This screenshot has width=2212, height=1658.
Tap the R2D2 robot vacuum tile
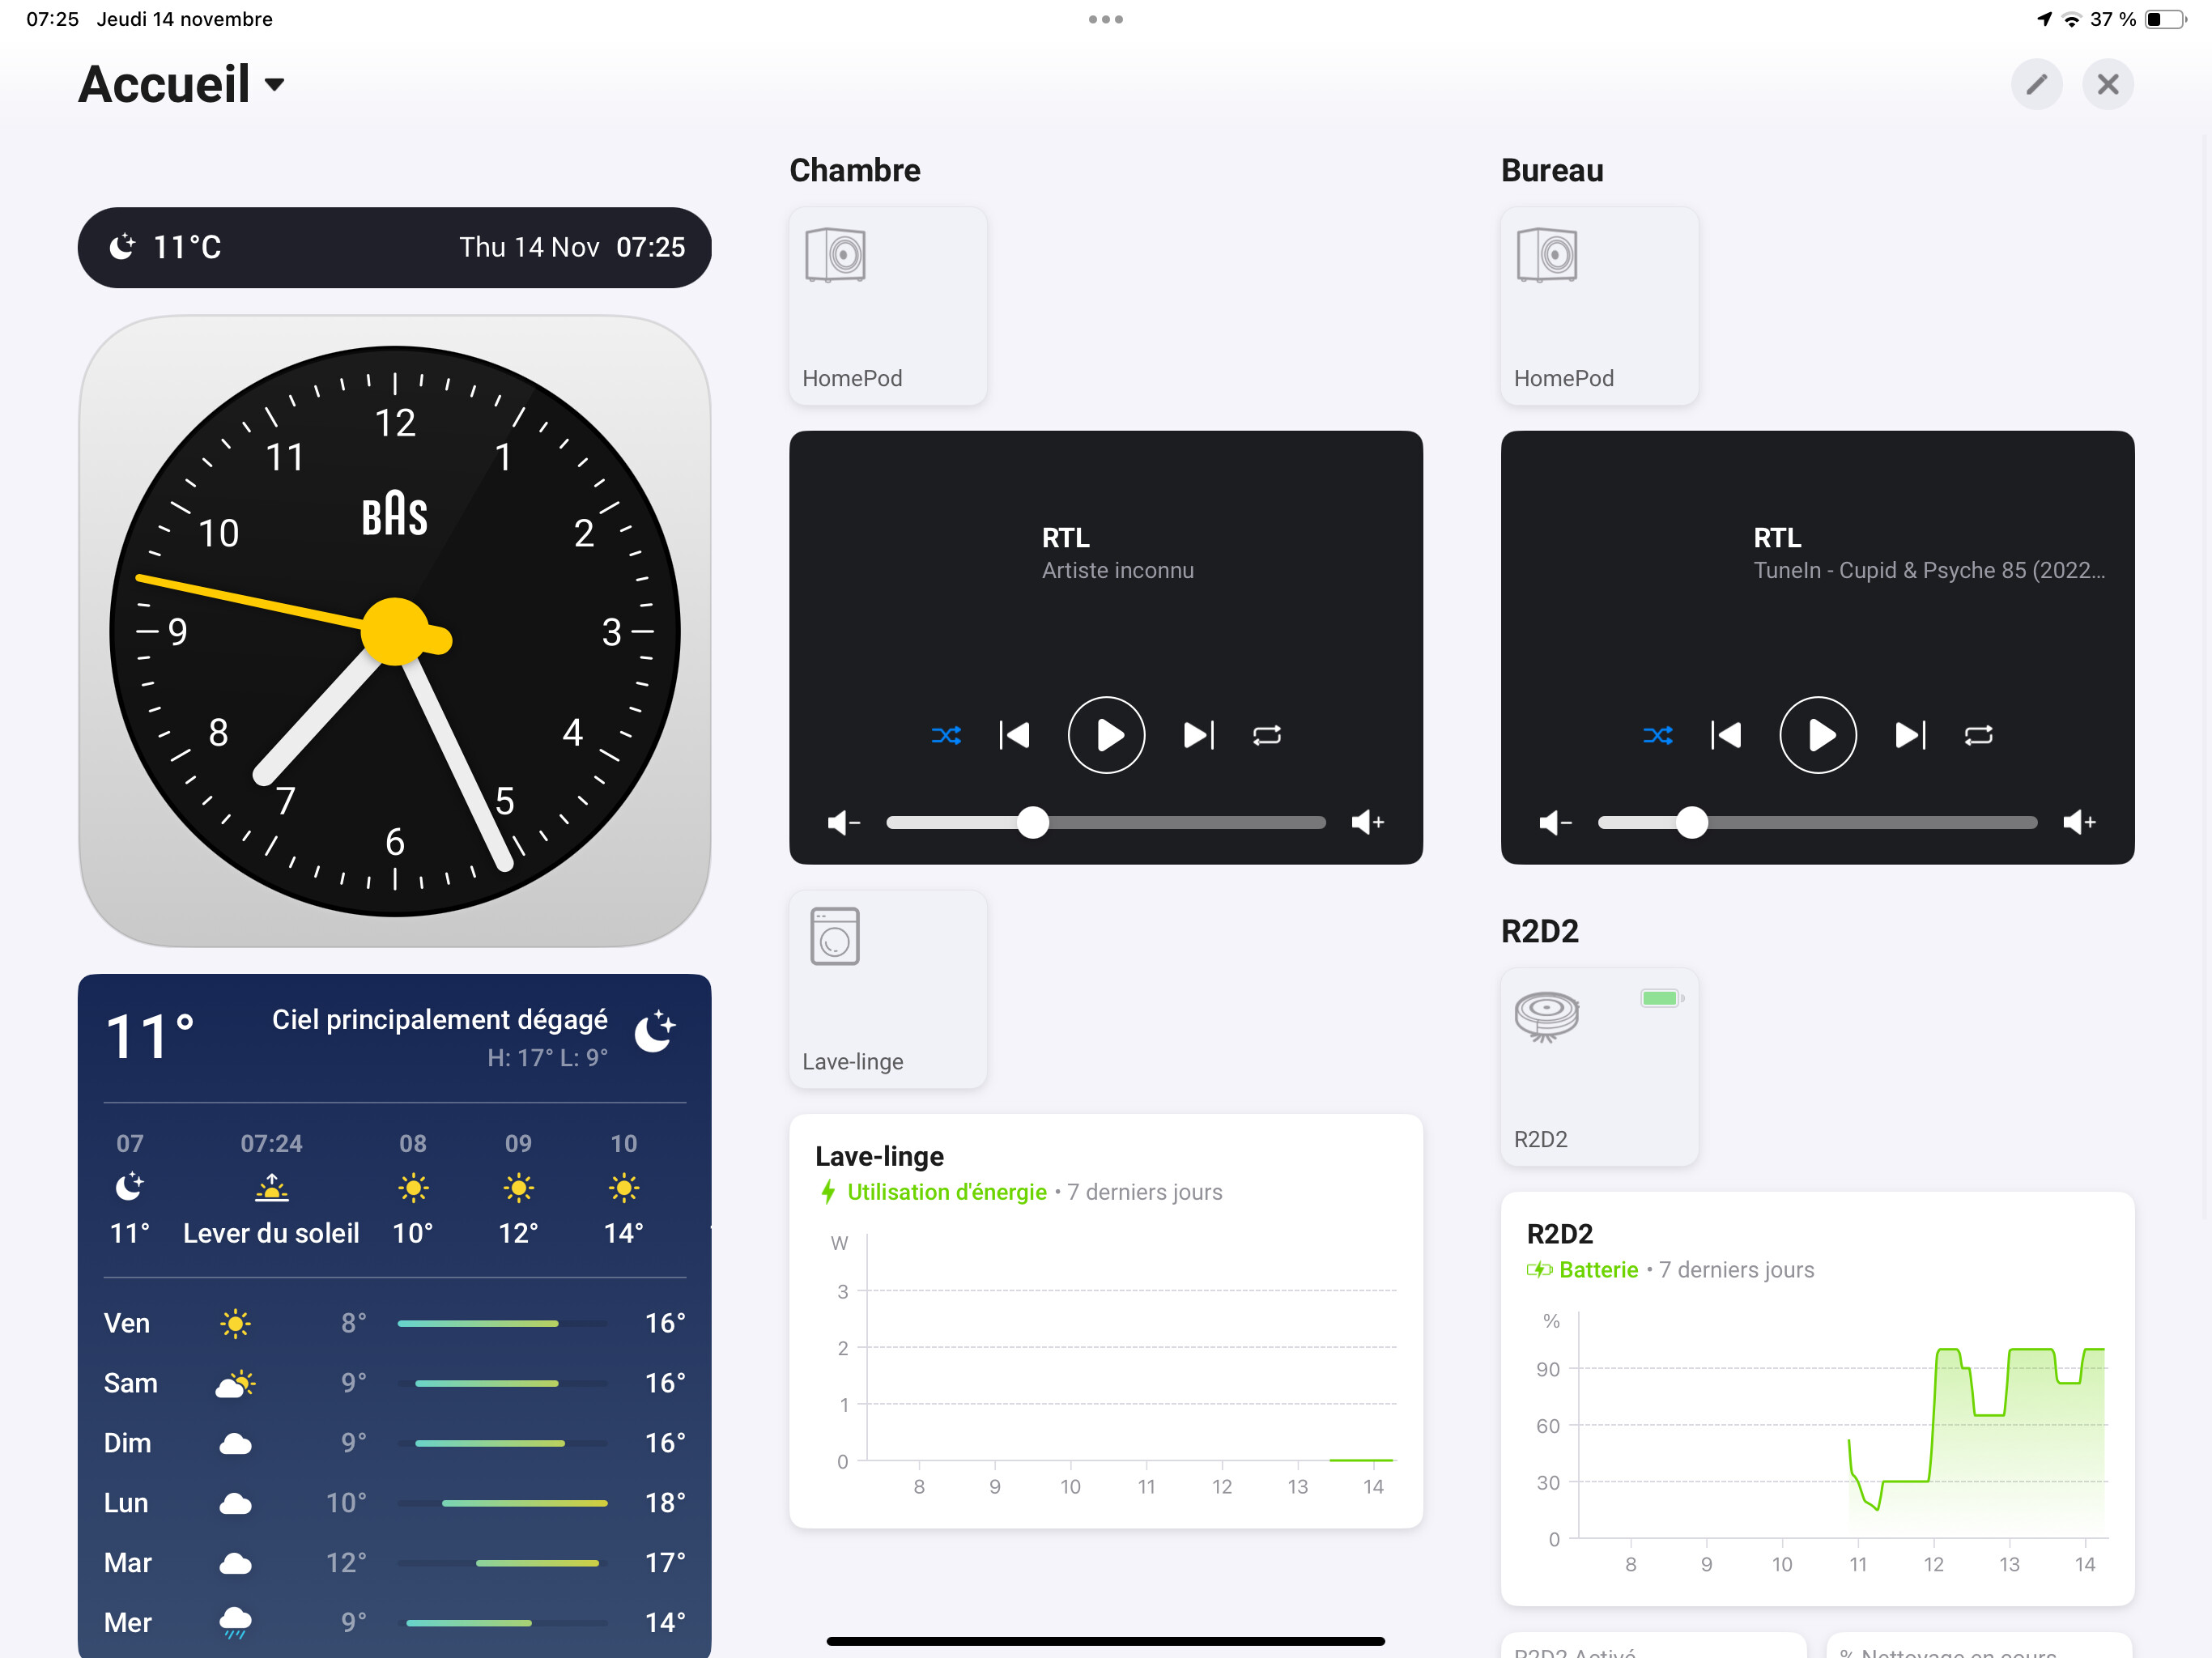click(1599, 1066)
